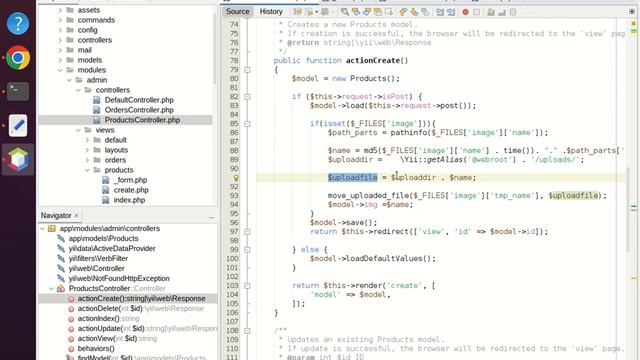The image size is (640, 360).
Task: Collapse the code fold at line 103
Action: (x=247, y=286)
